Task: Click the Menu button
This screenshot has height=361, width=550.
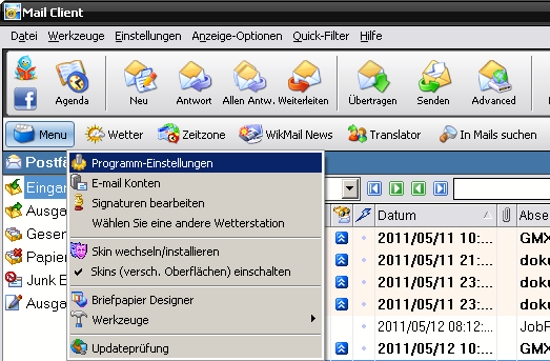Action: 40,134
